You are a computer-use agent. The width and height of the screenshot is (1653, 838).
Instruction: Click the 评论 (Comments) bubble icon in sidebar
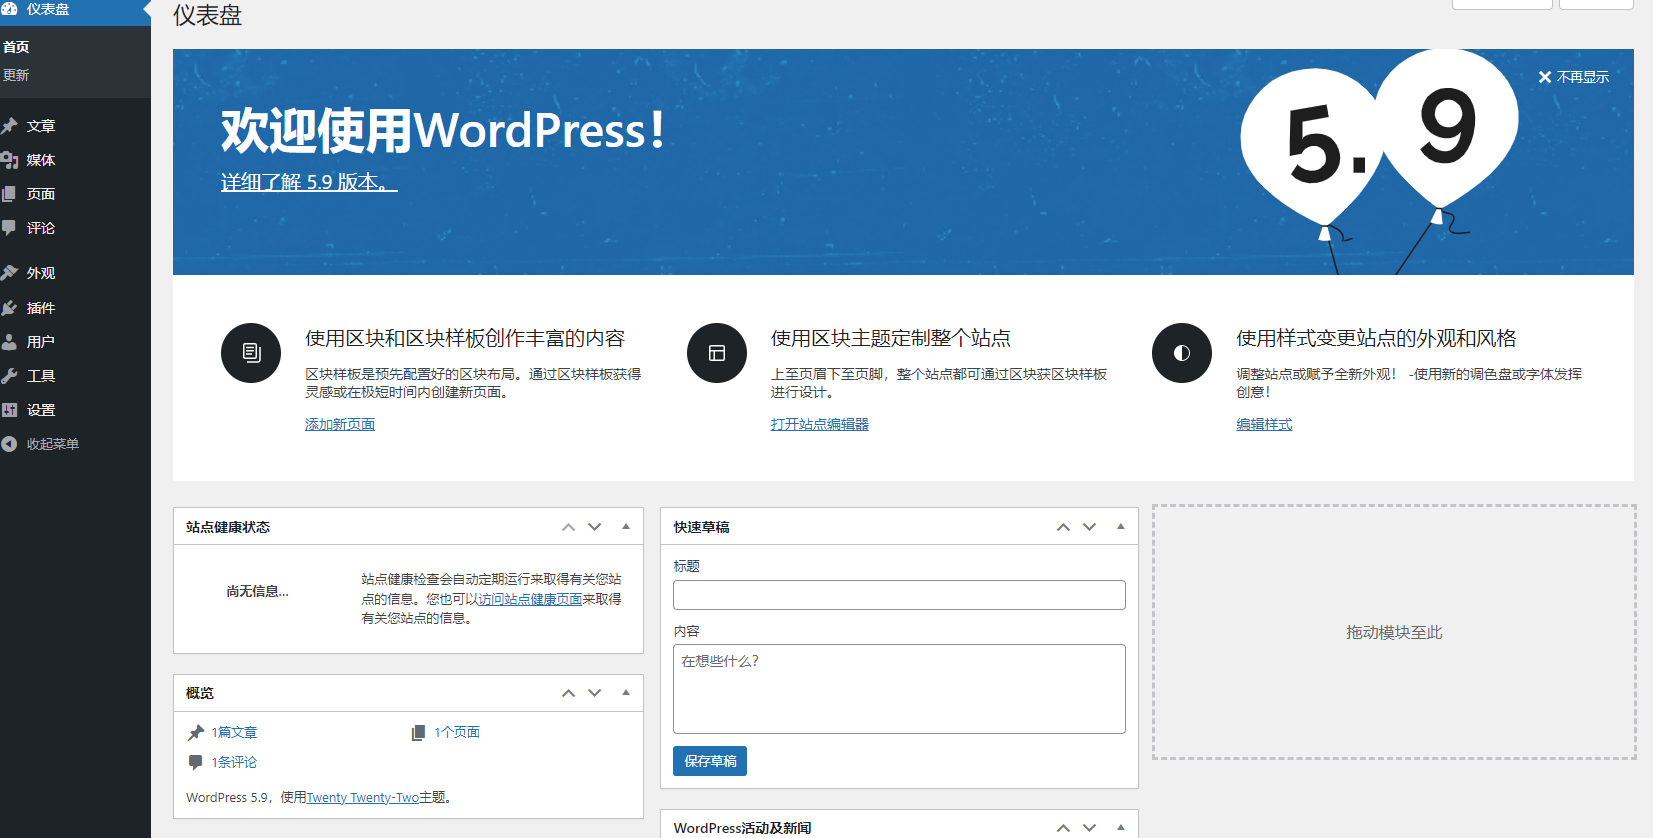click(10, 228)
